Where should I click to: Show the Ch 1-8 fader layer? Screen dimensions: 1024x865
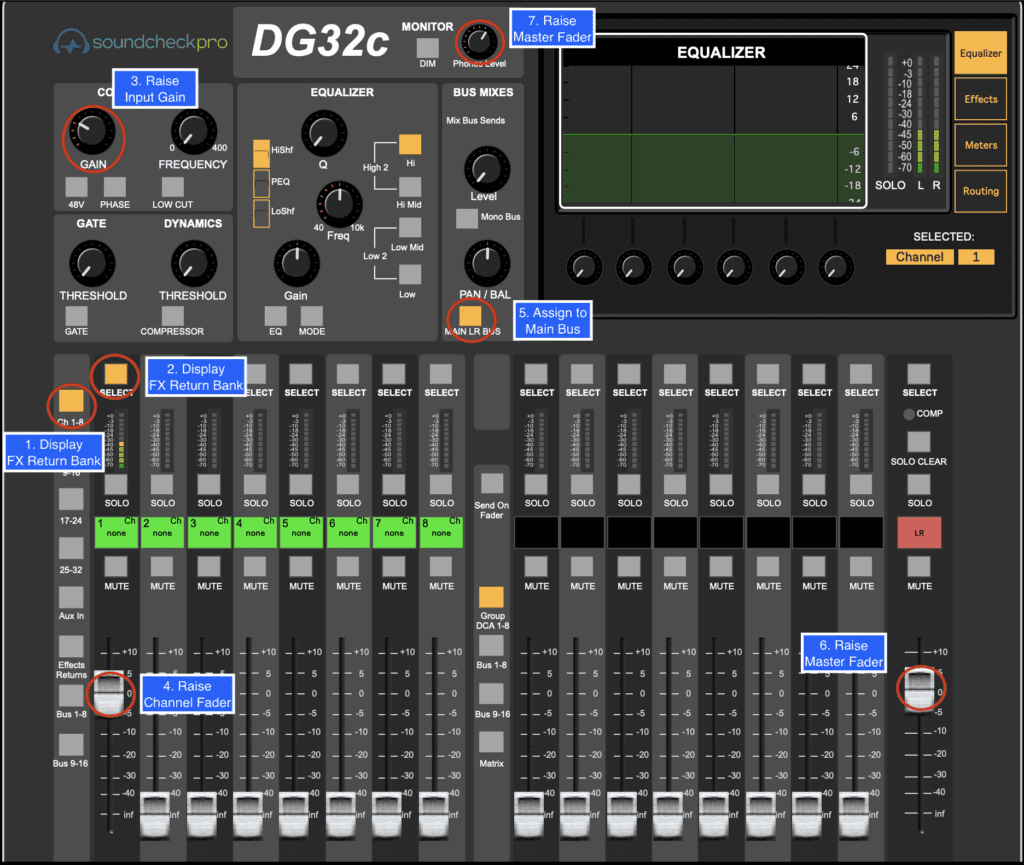[71, 400]
